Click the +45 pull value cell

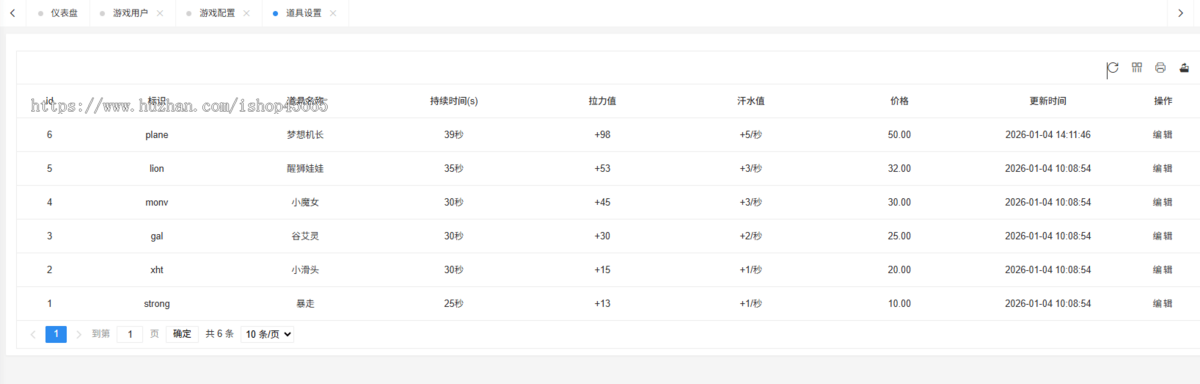point(602,202)
